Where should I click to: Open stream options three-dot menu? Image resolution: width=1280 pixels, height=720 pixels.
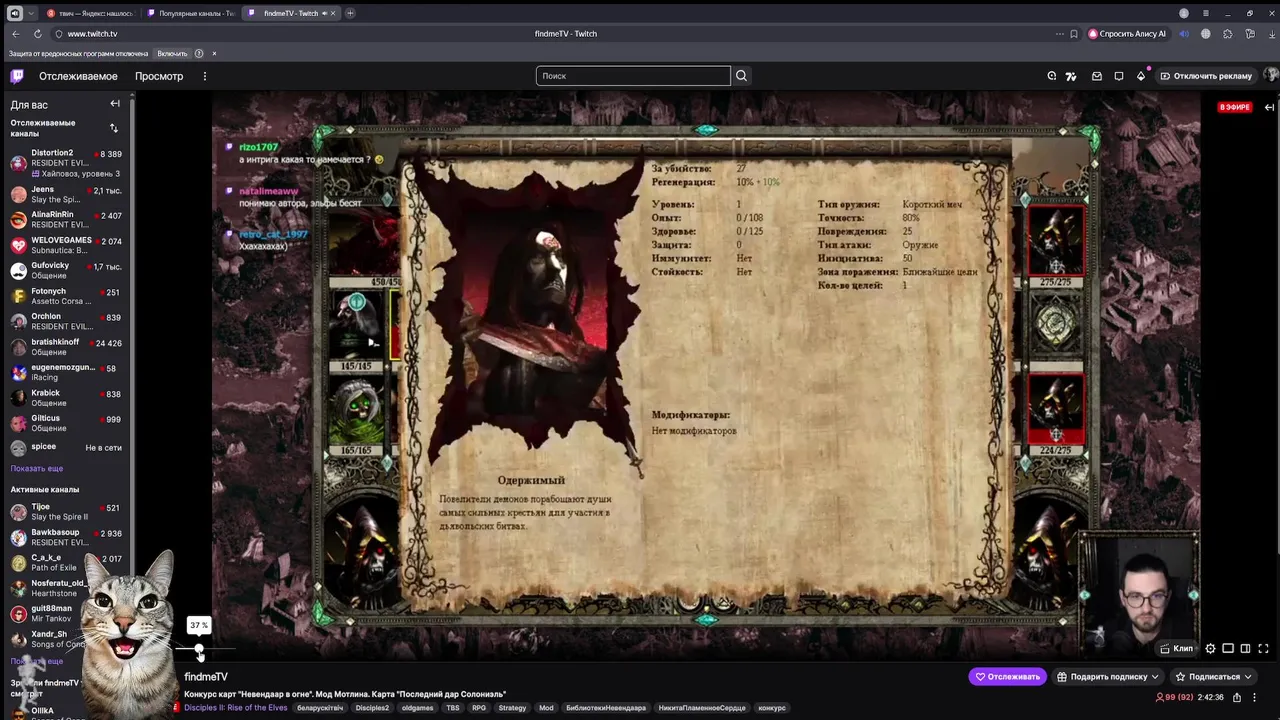click(1254, 697)
